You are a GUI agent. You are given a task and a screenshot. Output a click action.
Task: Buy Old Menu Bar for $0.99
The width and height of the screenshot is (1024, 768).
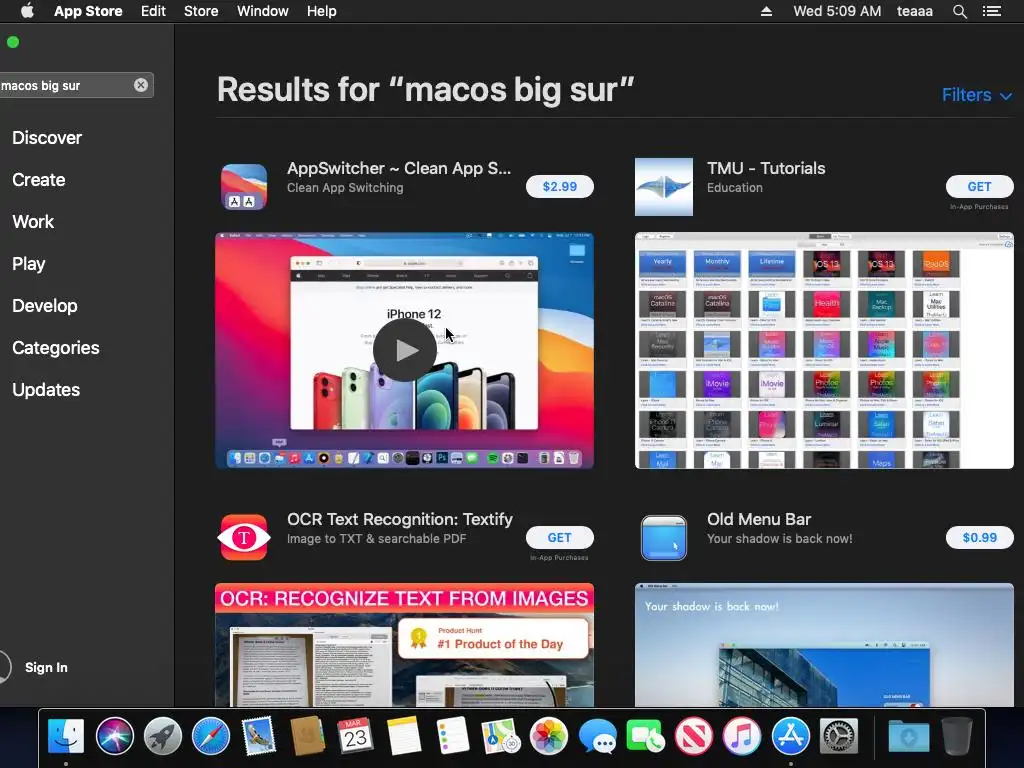click(x=980, y=537)
